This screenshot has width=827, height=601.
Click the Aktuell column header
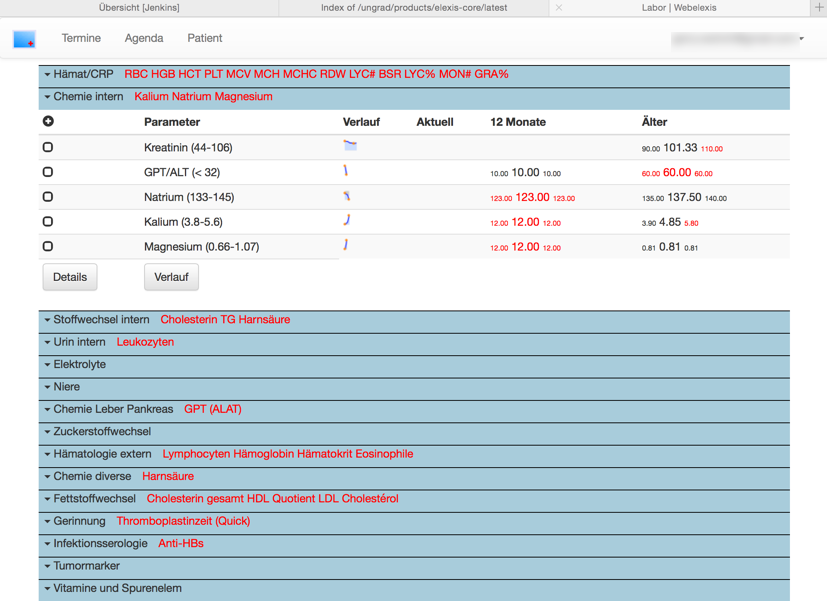pos(435,122)
